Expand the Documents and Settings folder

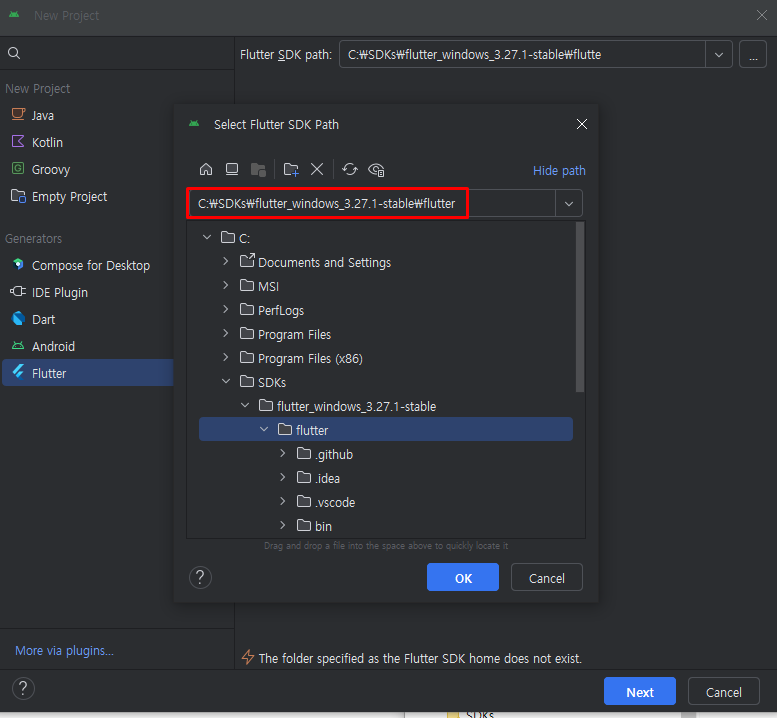click(226, 261)
